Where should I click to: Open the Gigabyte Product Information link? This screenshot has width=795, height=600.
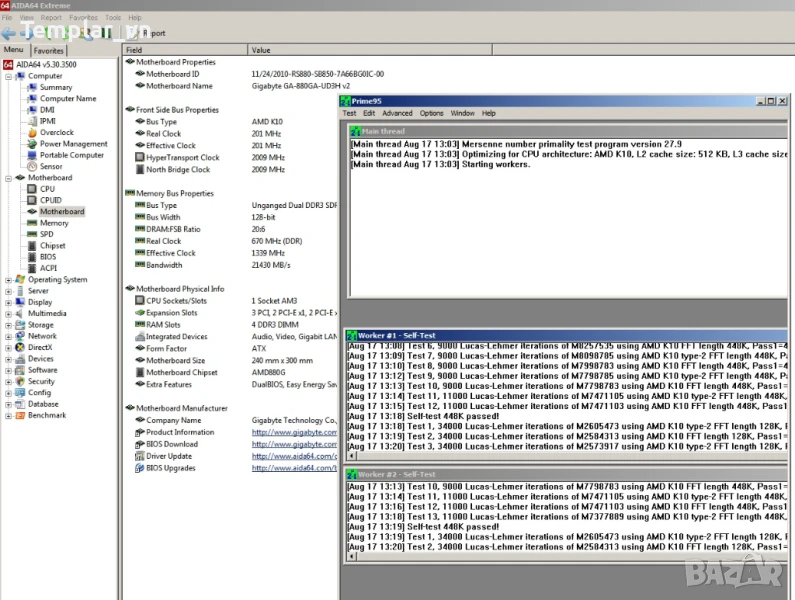[293, 432]
